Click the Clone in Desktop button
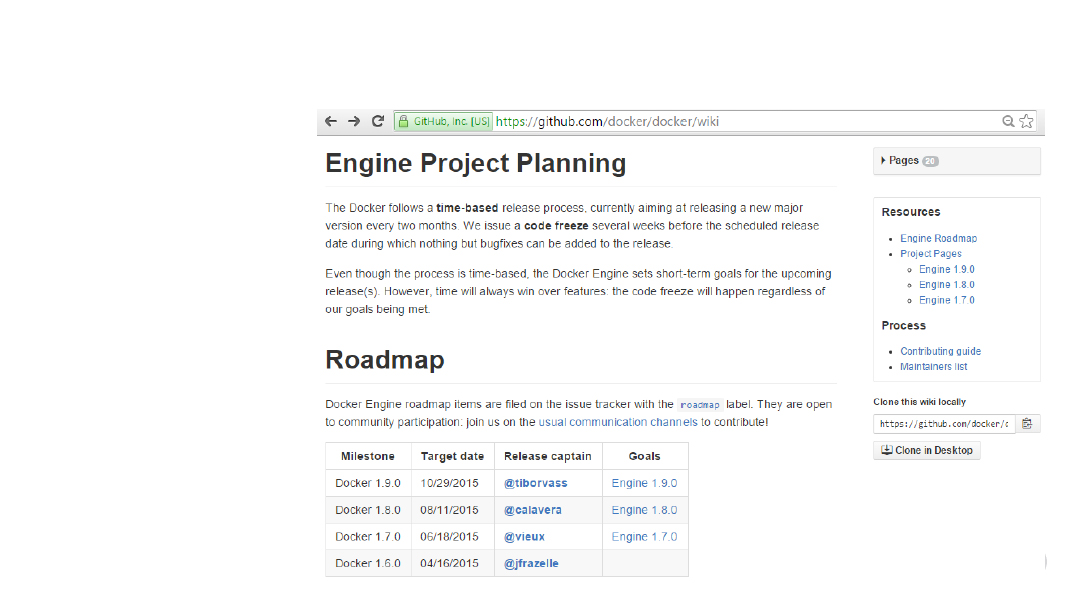 (x=926, y=450)
